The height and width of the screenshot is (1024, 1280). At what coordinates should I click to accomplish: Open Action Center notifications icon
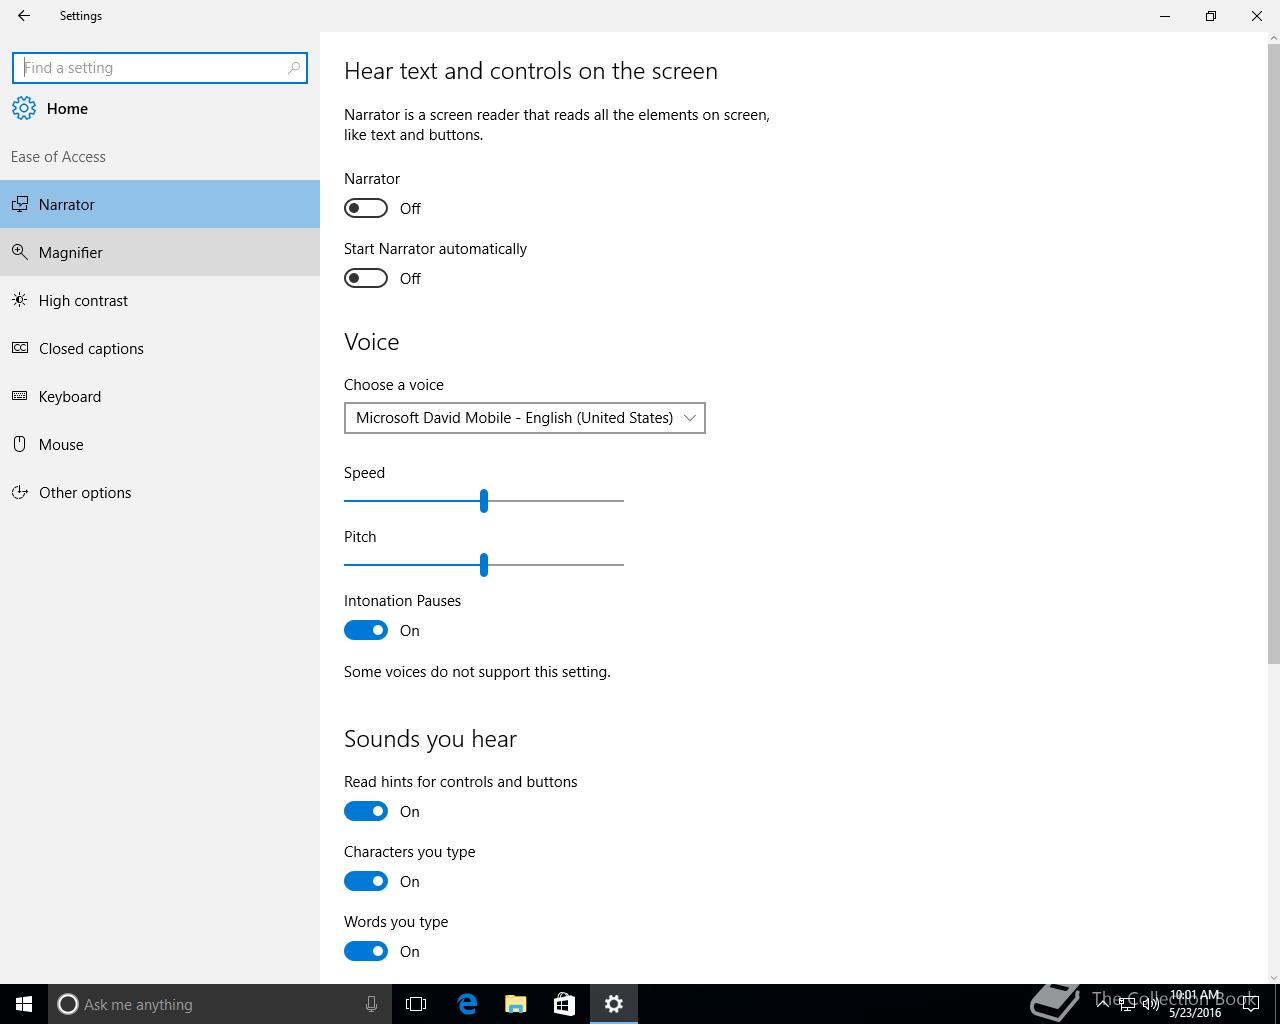pyautogui.click(x=1250, y=1005)
